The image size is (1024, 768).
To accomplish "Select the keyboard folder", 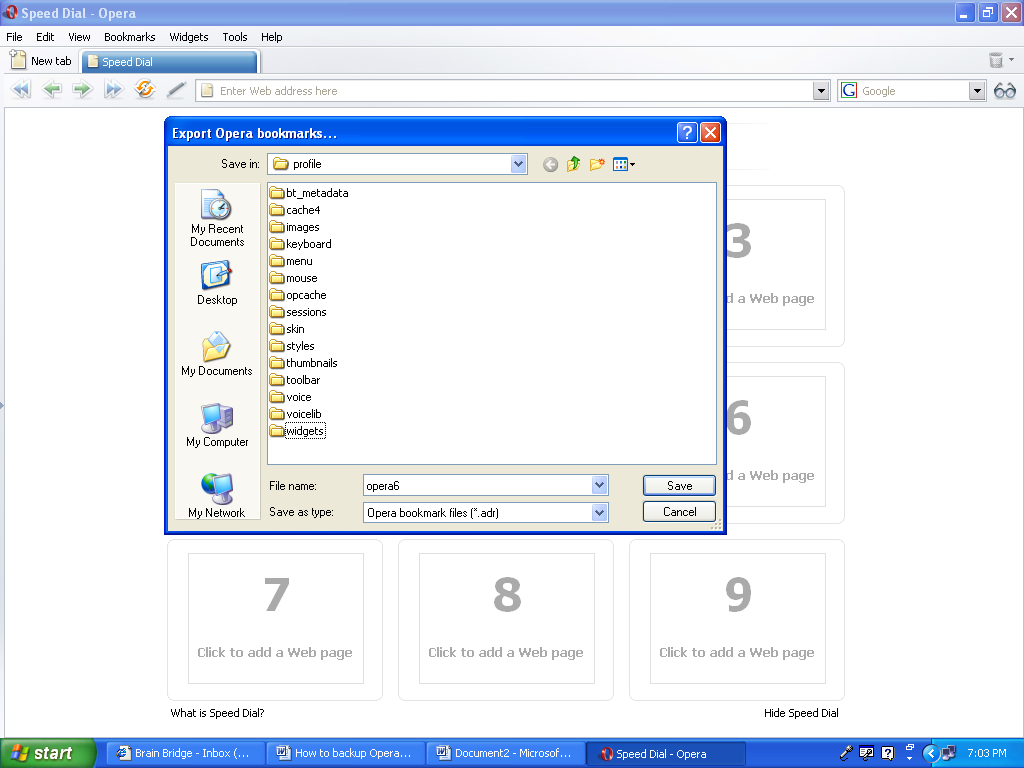I will coord(301,244).
